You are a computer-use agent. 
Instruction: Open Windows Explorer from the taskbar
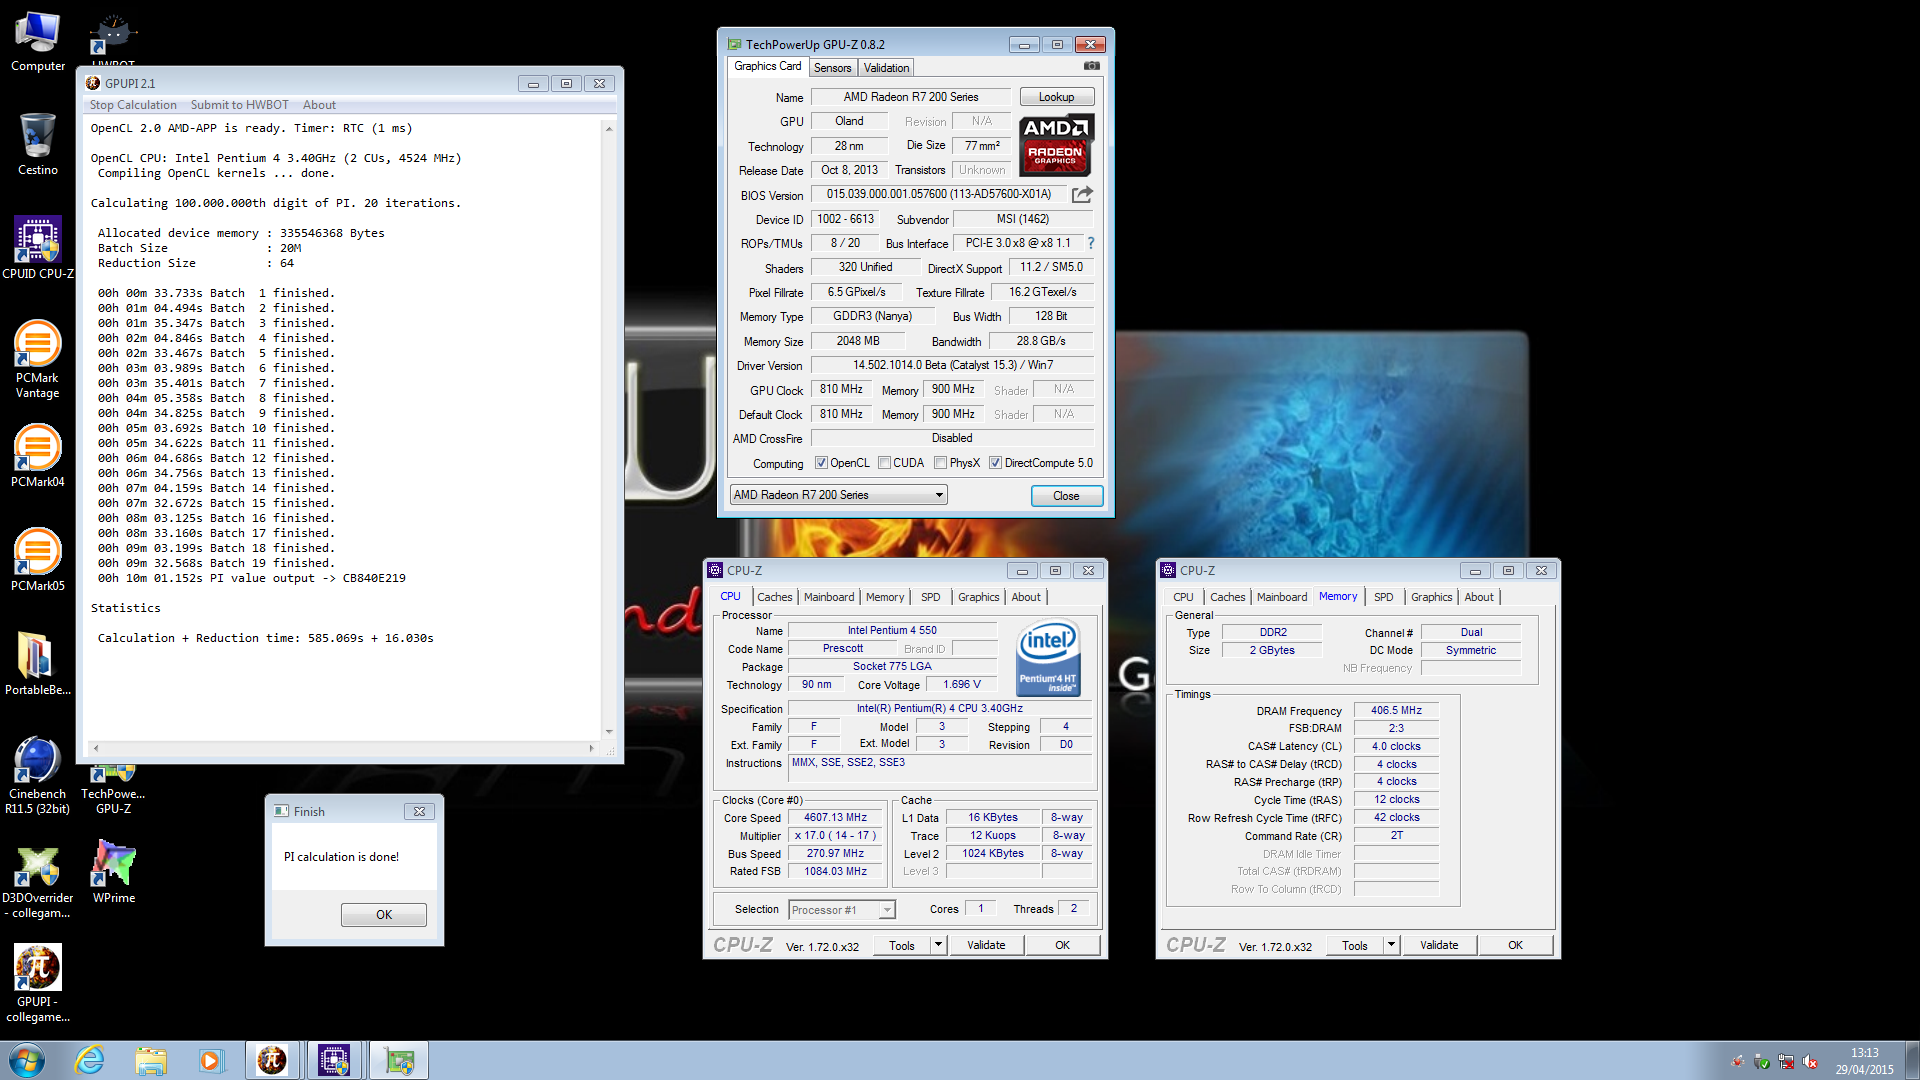tap(151, 1060)
